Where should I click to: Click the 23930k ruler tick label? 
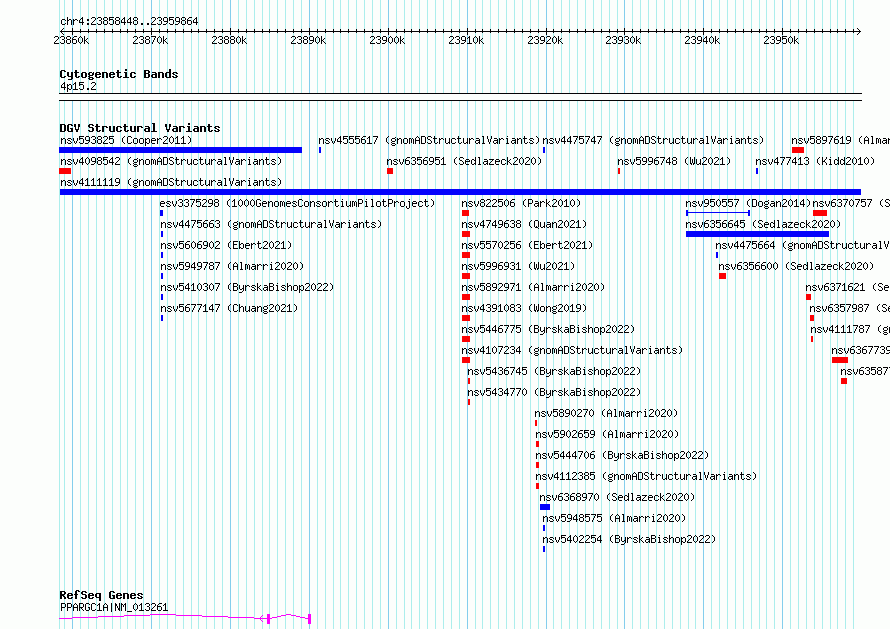point(623,40)
